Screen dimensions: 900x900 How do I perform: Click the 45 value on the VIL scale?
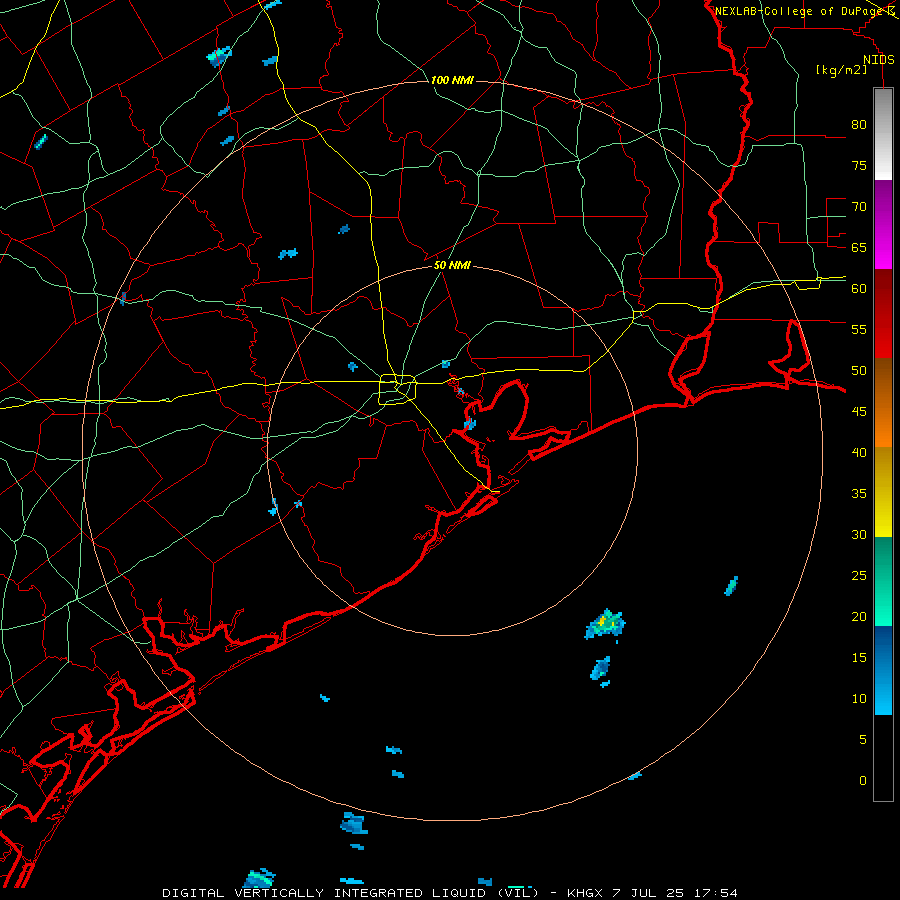coord(859,412)
